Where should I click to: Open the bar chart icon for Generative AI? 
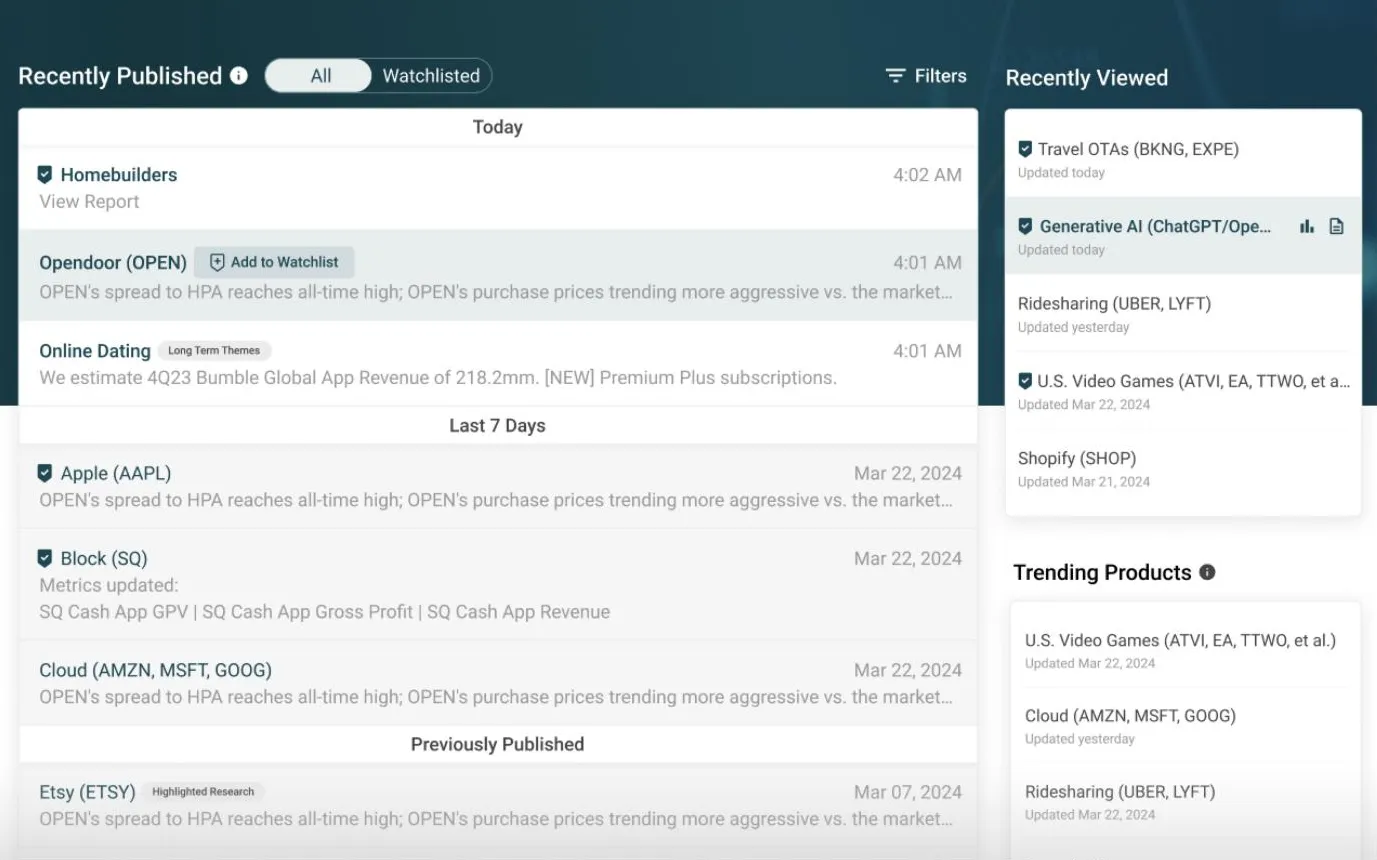click(1307, 226)
